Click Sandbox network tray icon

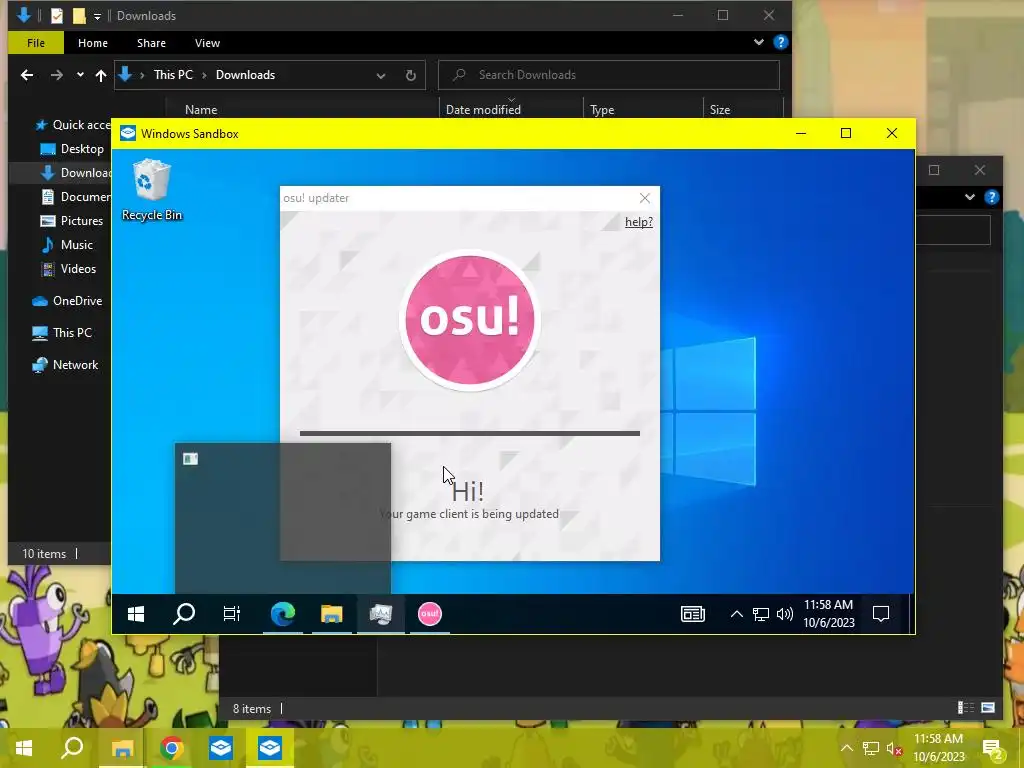760,614
